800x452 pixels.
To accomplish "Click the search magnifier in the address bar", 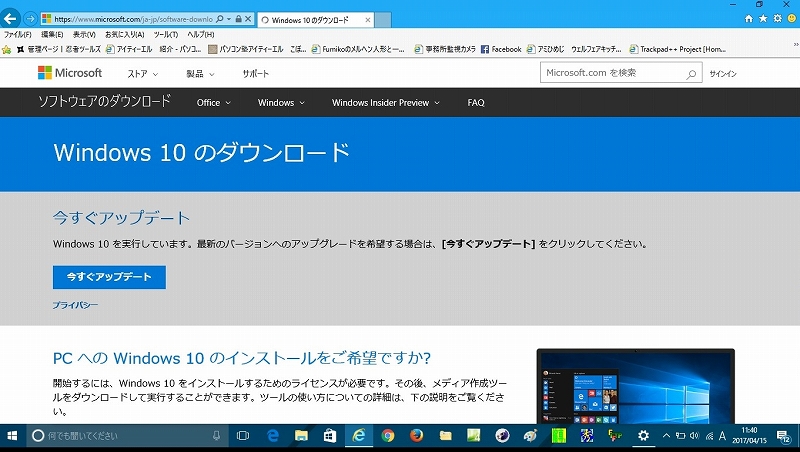I will click(219, 19).
